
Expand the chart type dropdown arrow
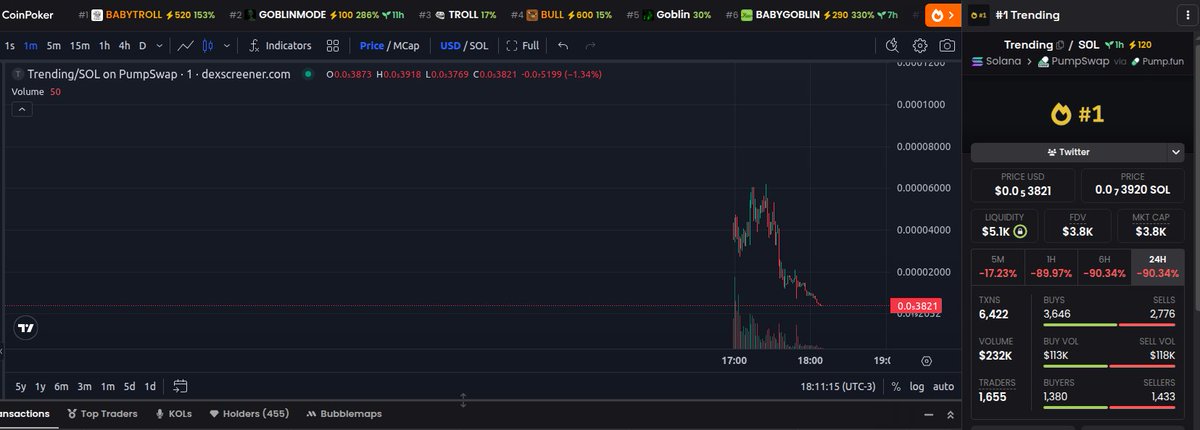coord(228,45)
